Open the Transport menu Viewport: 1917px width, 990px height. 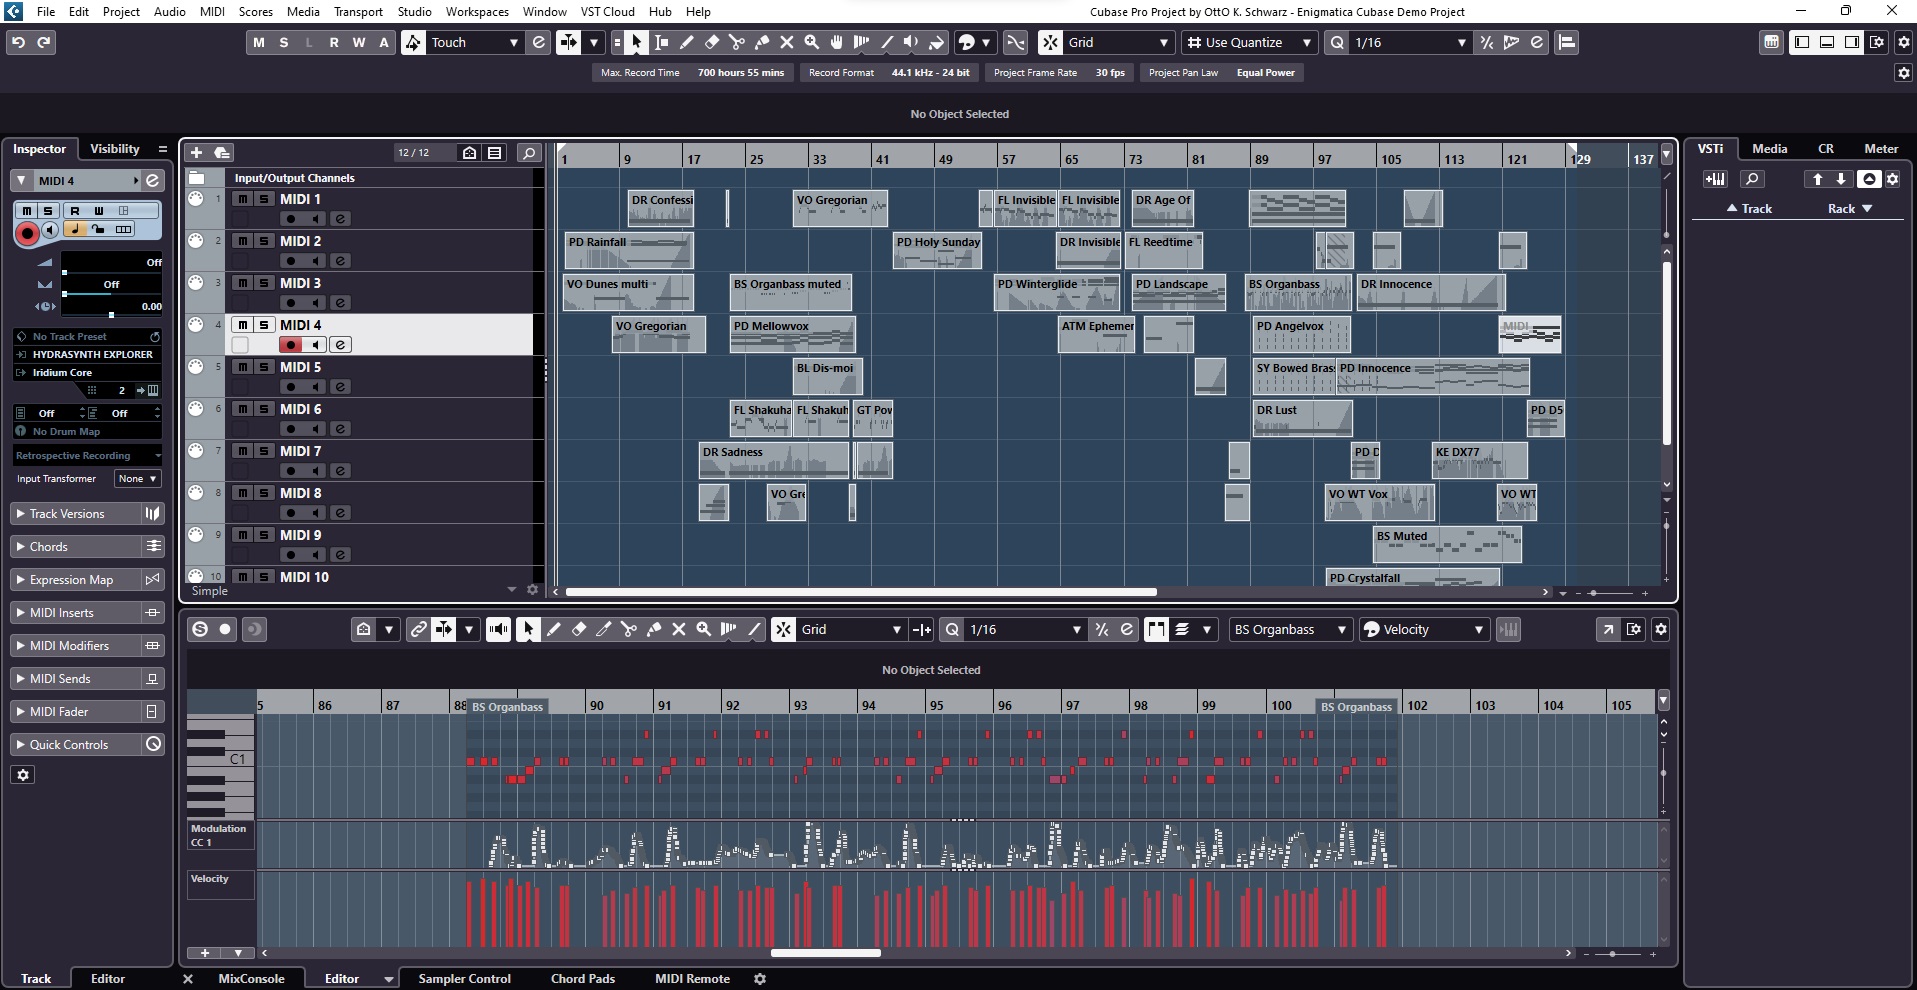358,11
